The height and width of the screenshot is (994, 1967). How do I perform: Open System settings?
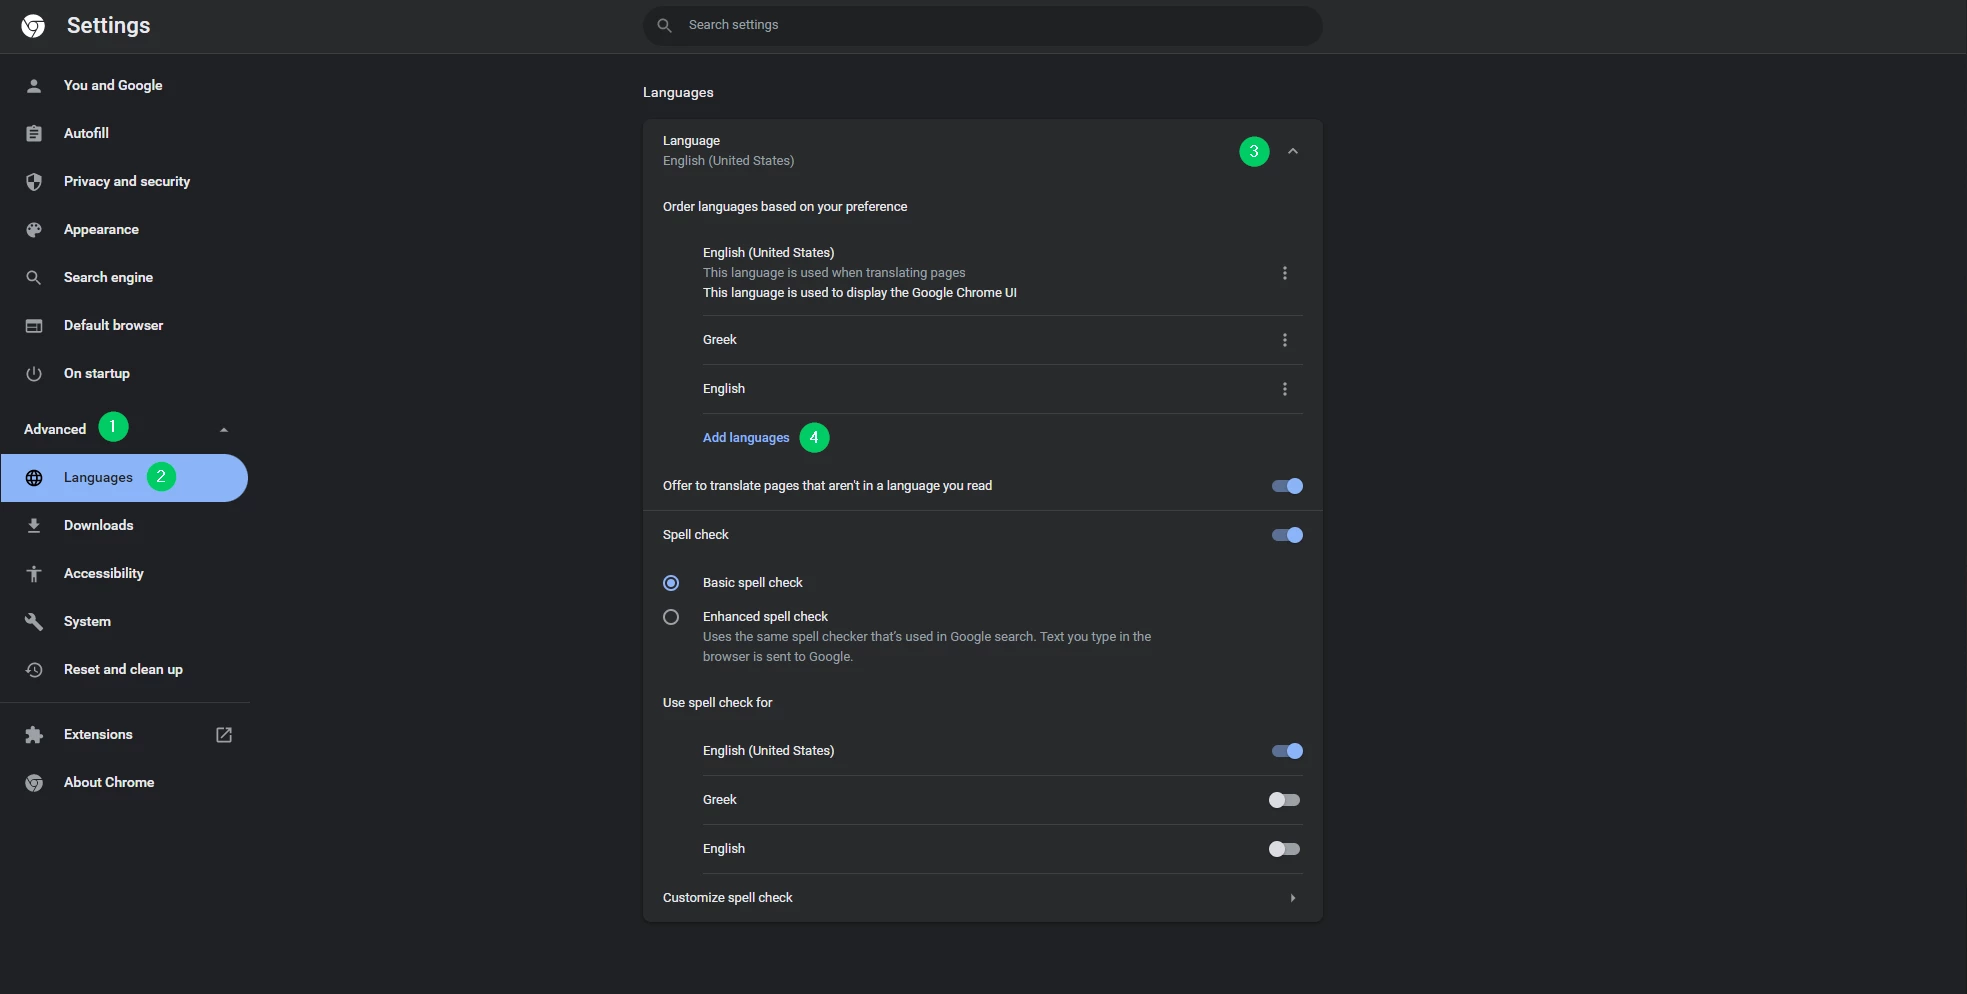(x=125, y=622)
